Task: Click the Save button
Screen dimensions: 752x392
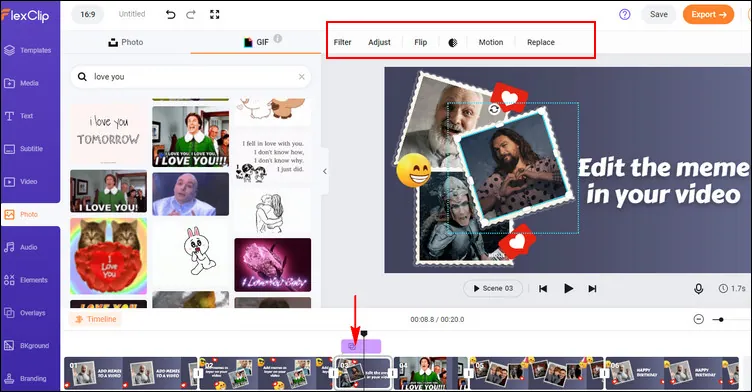Action: tap(658, 14)
